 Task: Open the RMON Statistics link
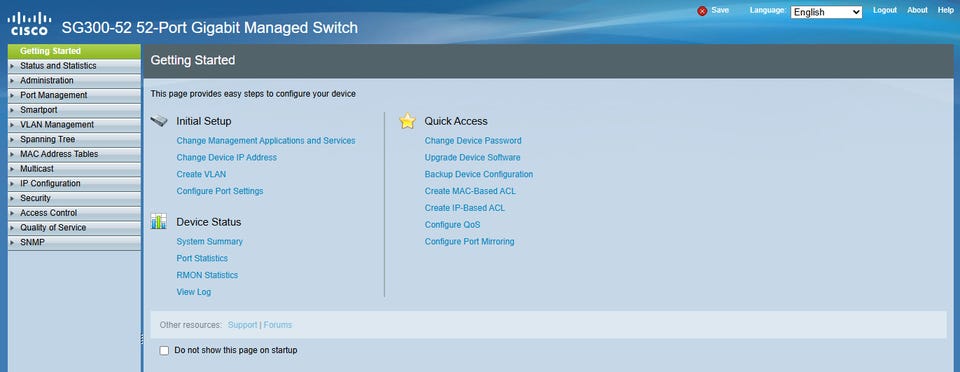coord(207,275)
